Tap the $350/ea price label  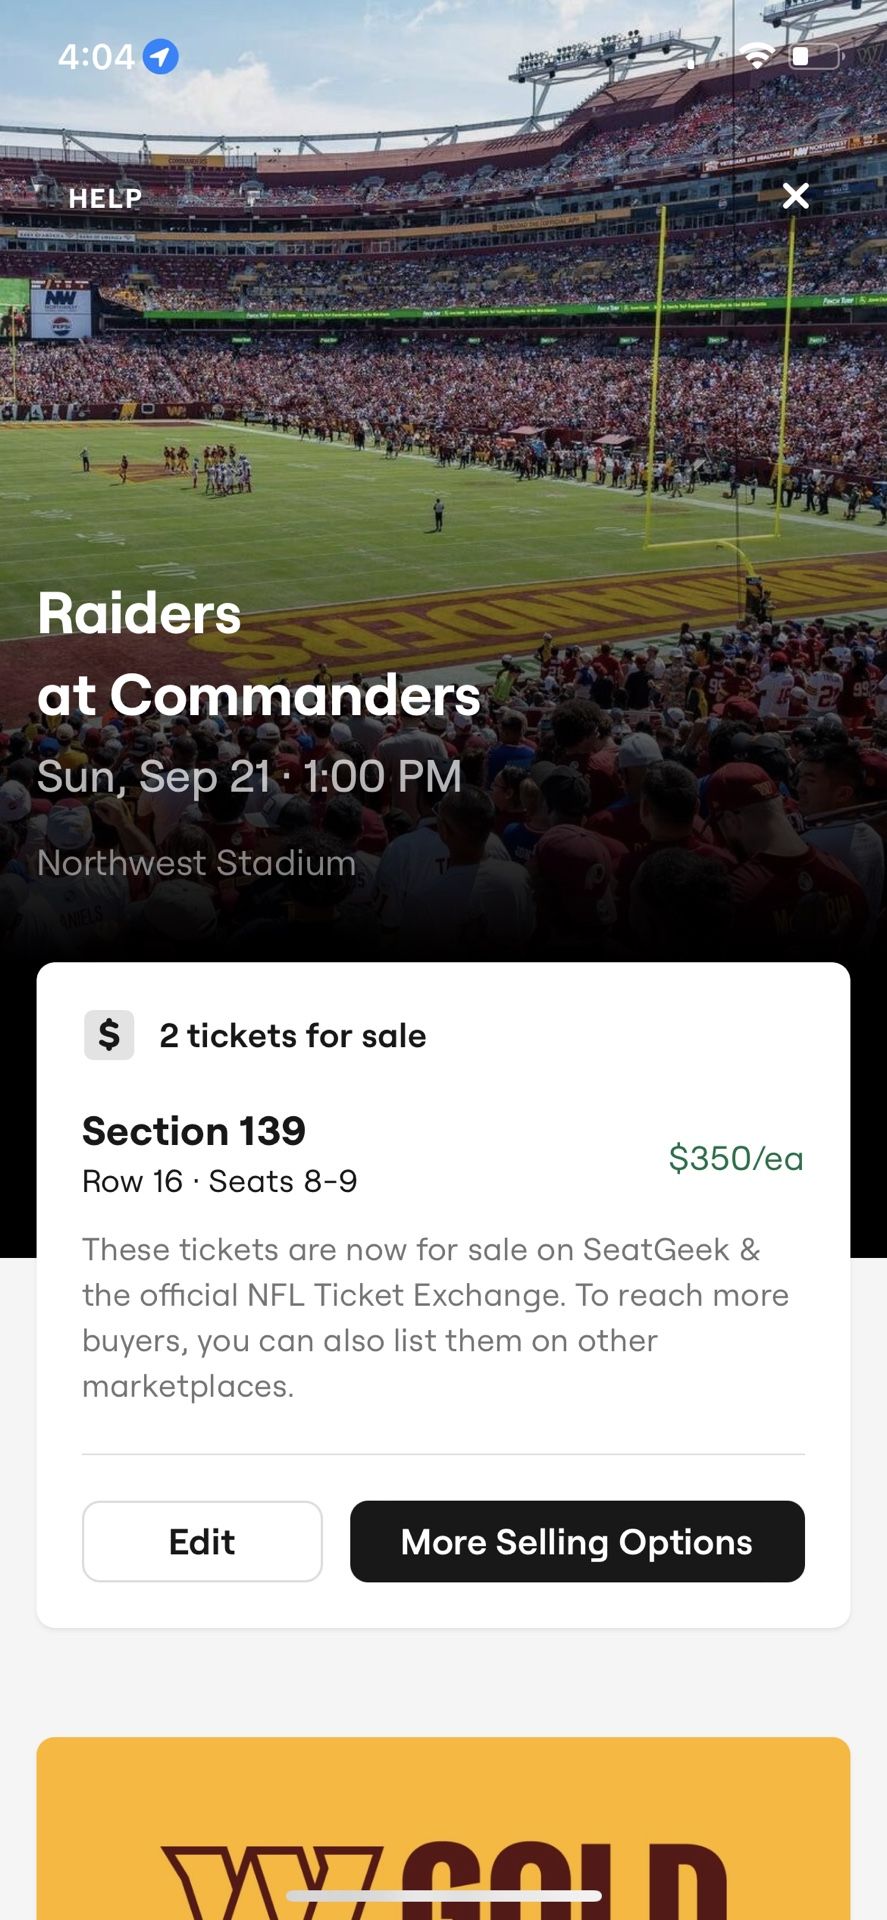tap(735, 1158)
